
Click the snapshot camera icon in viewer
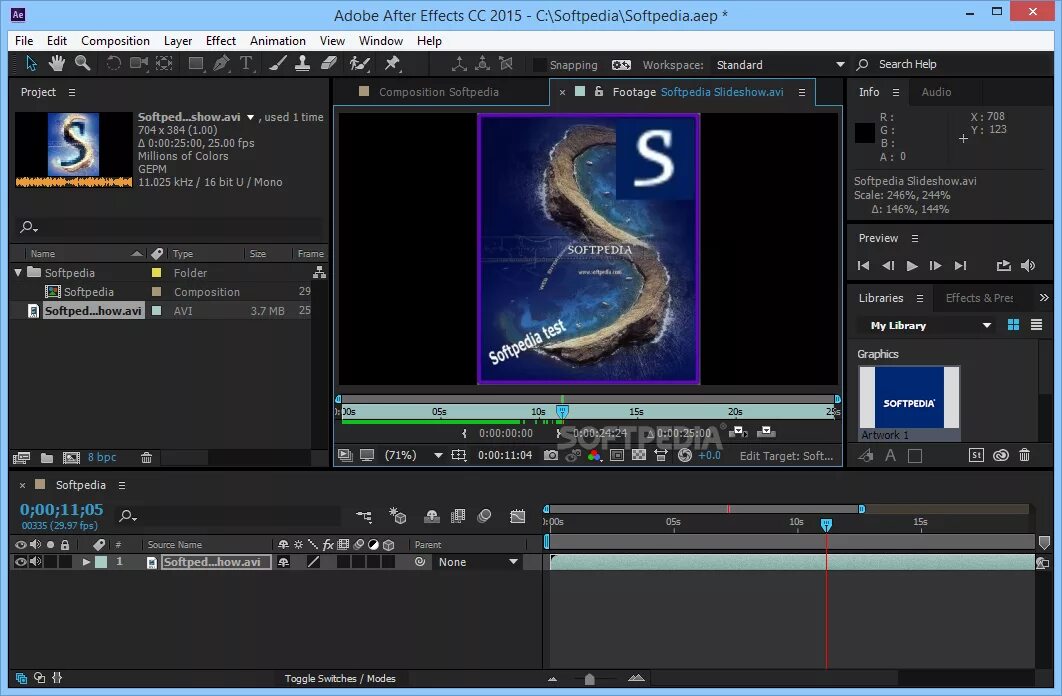[x=551, y=455]
